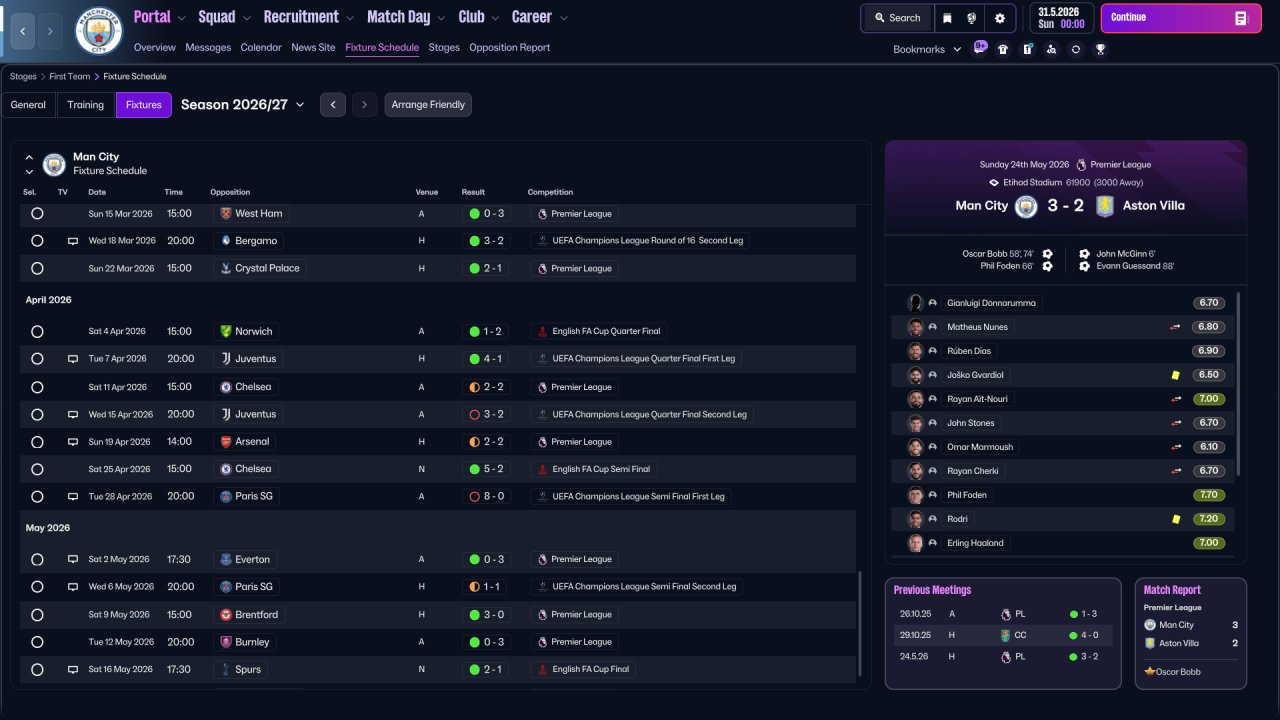This screenshot has height=720, width=1280.
Task: Switch to the Messages tab
Action: 208,48
